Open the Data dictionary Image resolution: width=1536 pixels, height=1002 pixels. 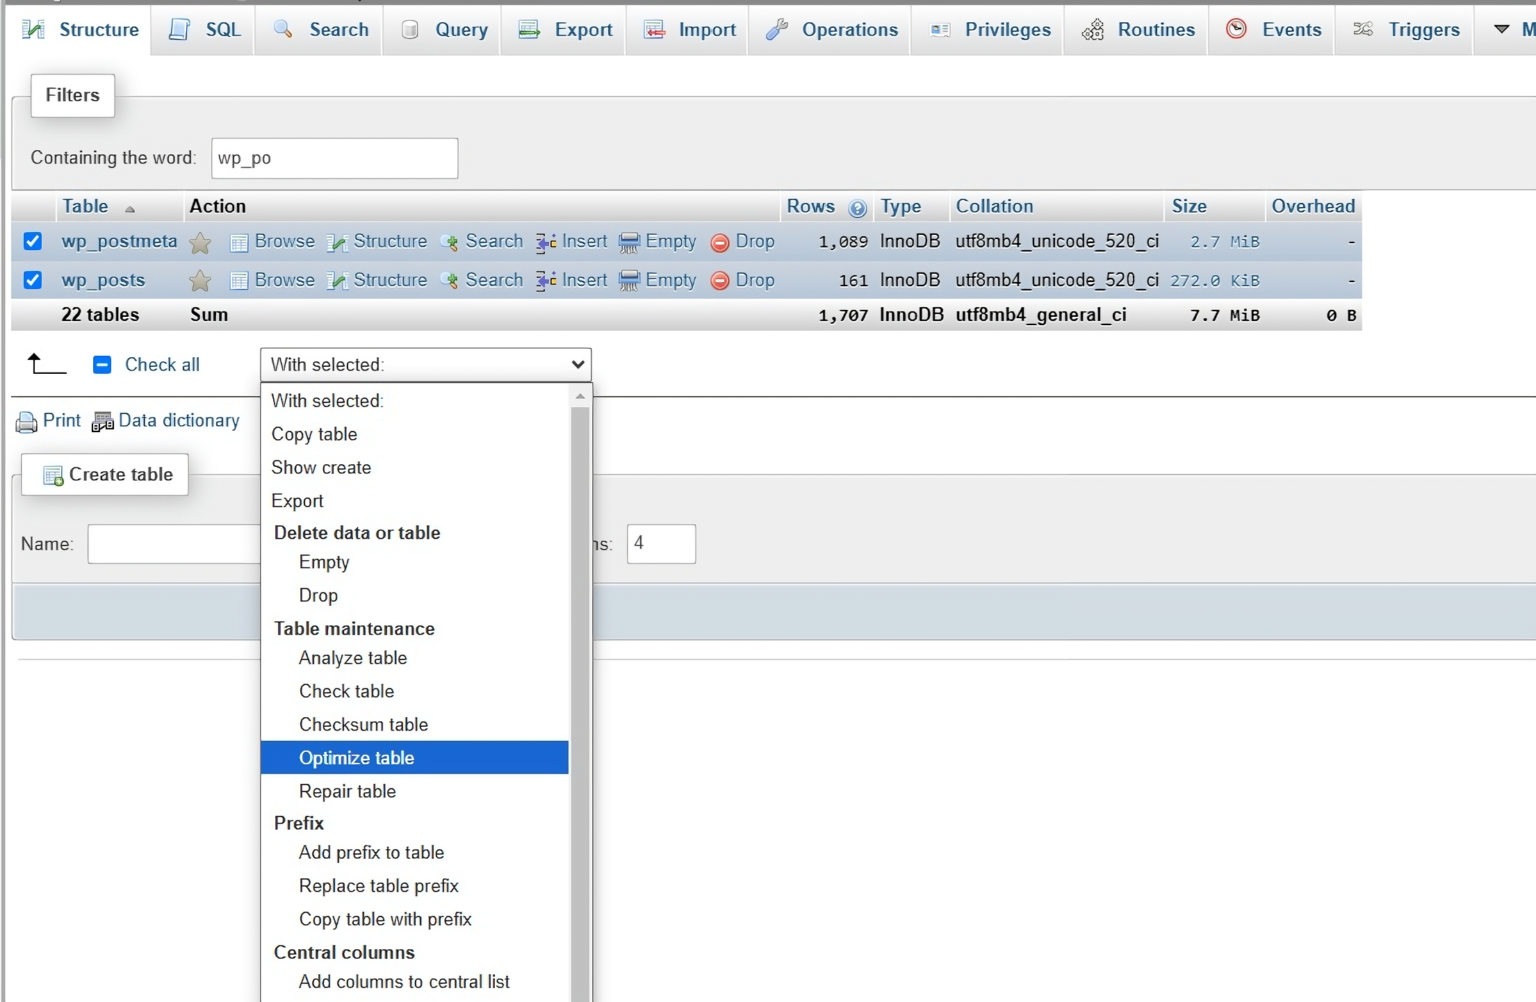[179, 421]
